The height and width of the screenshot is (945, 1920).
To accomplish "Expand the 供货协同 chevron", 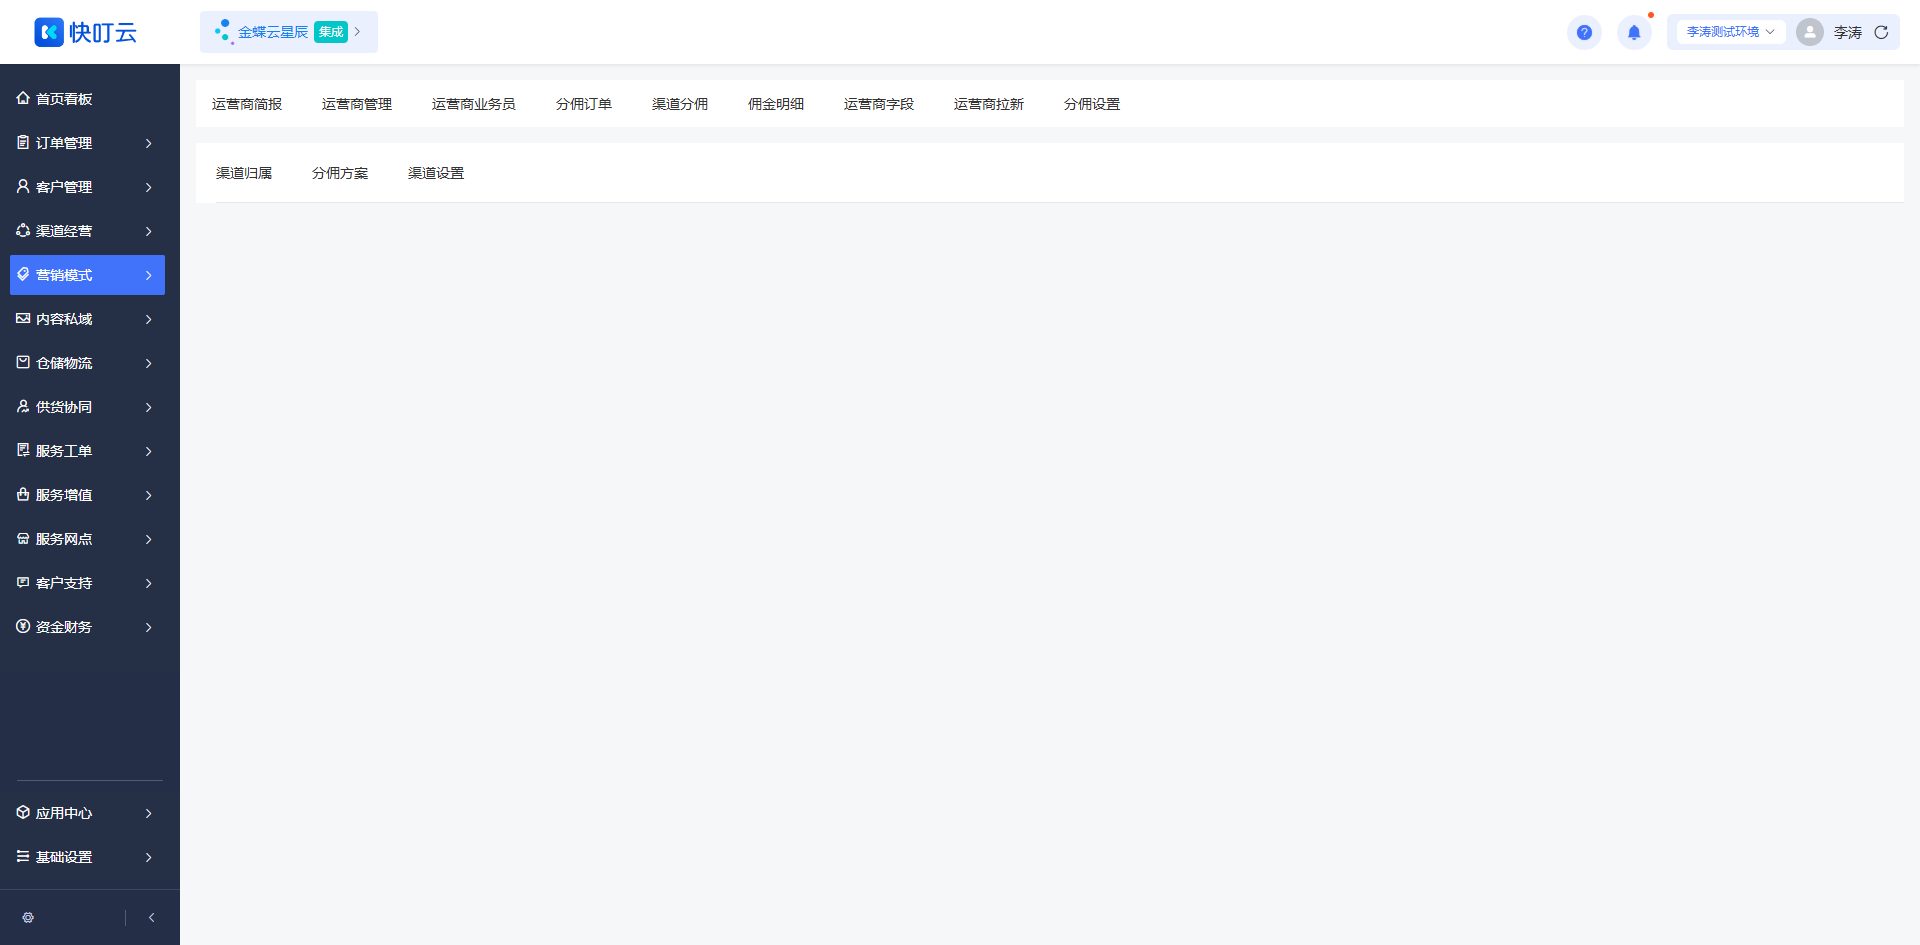I will point(148,407).
